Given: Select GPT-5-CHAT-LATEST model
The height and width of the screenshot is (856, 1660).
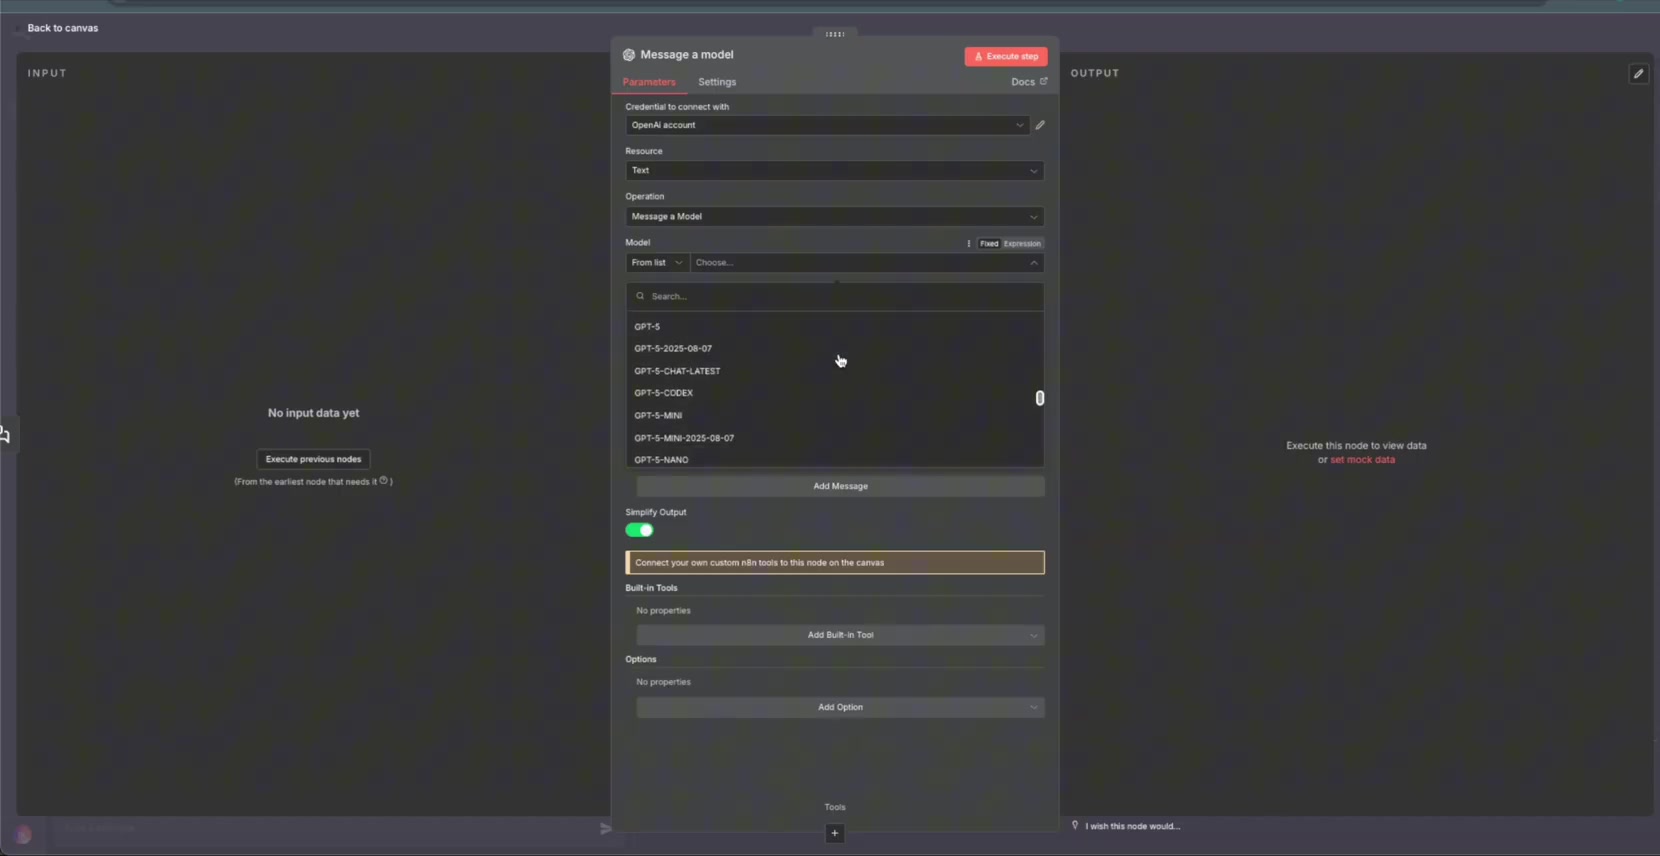Looking at the screenshot, I should coord(835,371).
